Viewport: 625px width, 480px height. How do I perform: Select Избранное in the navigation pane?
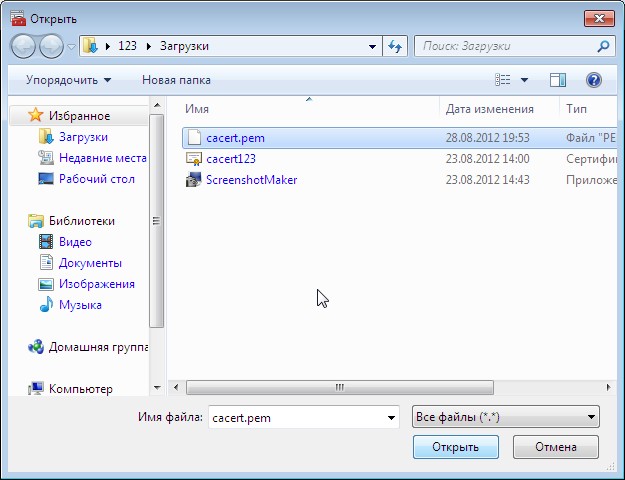click(x=79, y=116)
